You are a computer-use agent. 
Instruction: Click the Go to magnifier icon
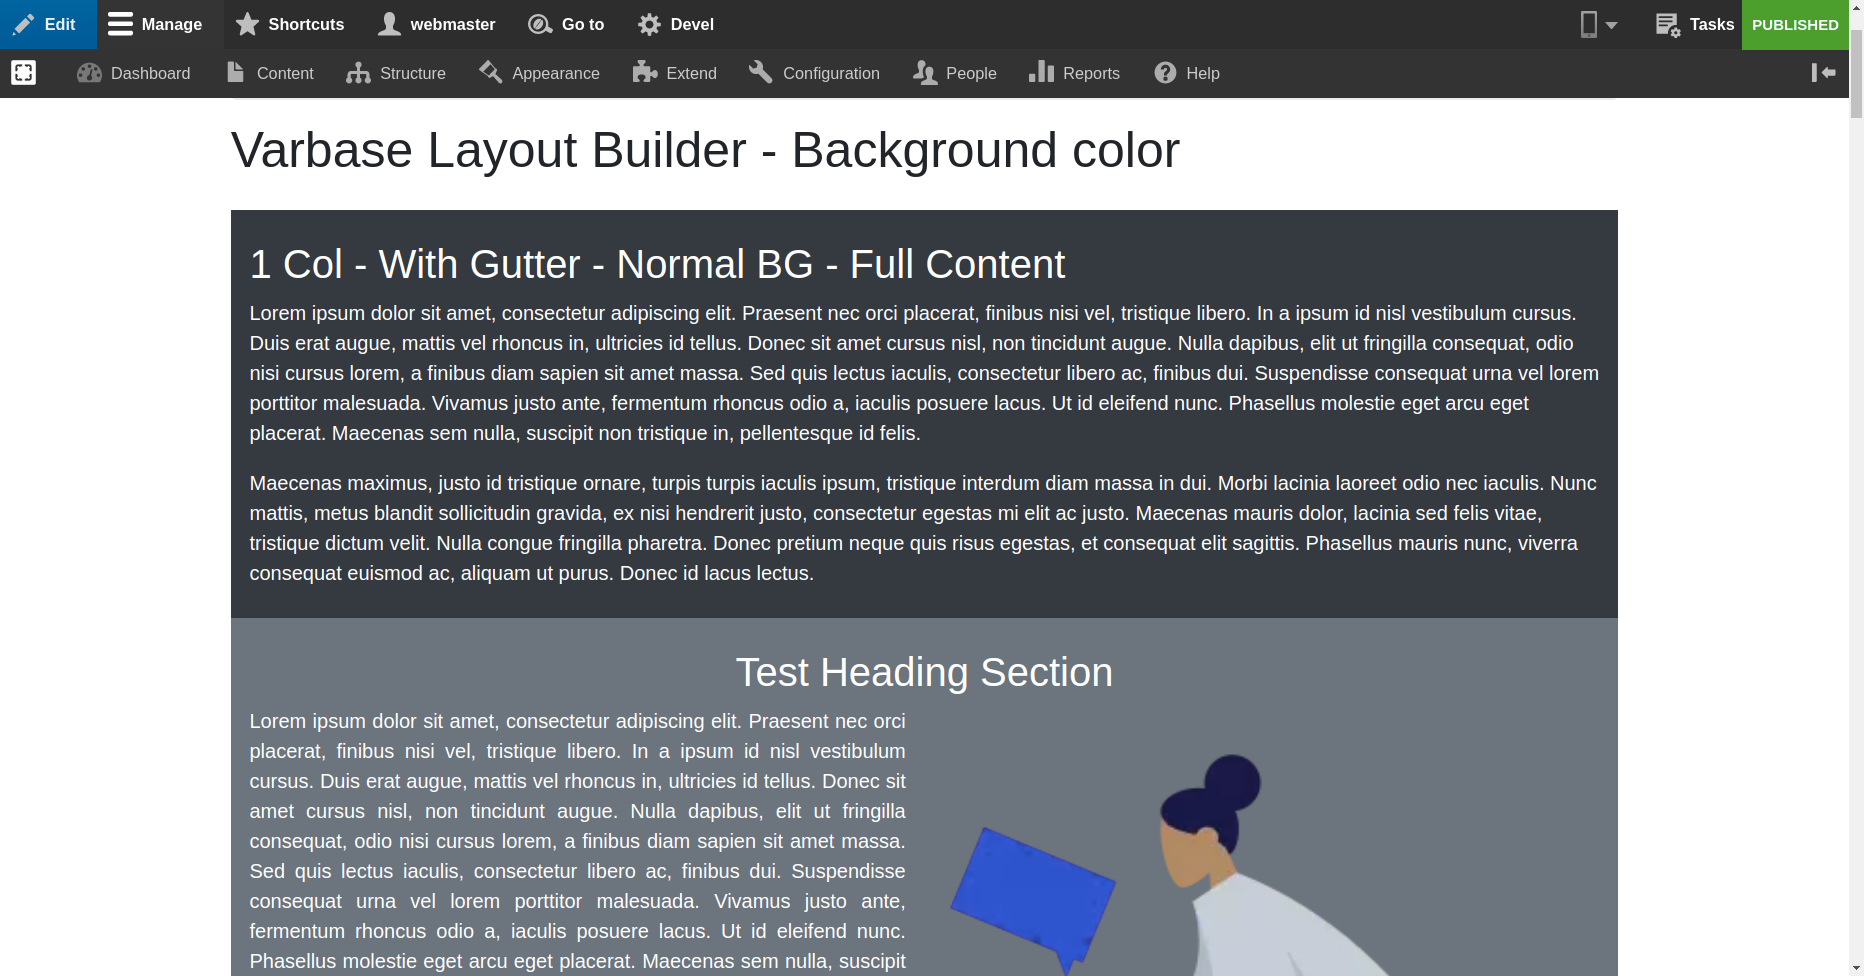(x=540, y=23)
